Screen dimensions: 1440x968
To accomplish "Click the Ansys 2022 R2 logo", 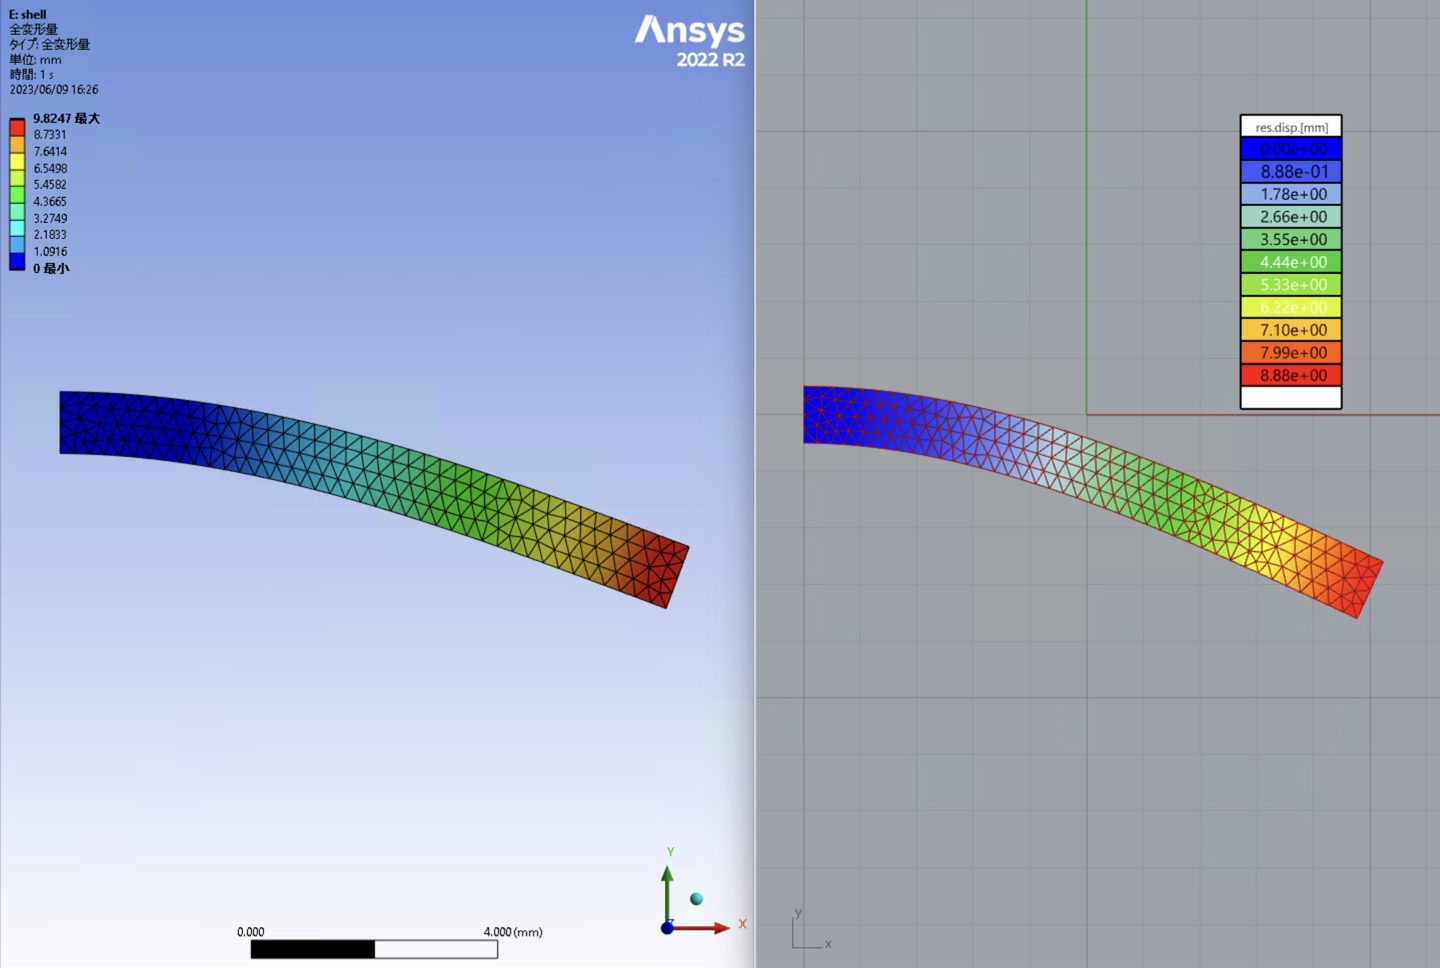I will pyautogui.click(x=690, y=41).
